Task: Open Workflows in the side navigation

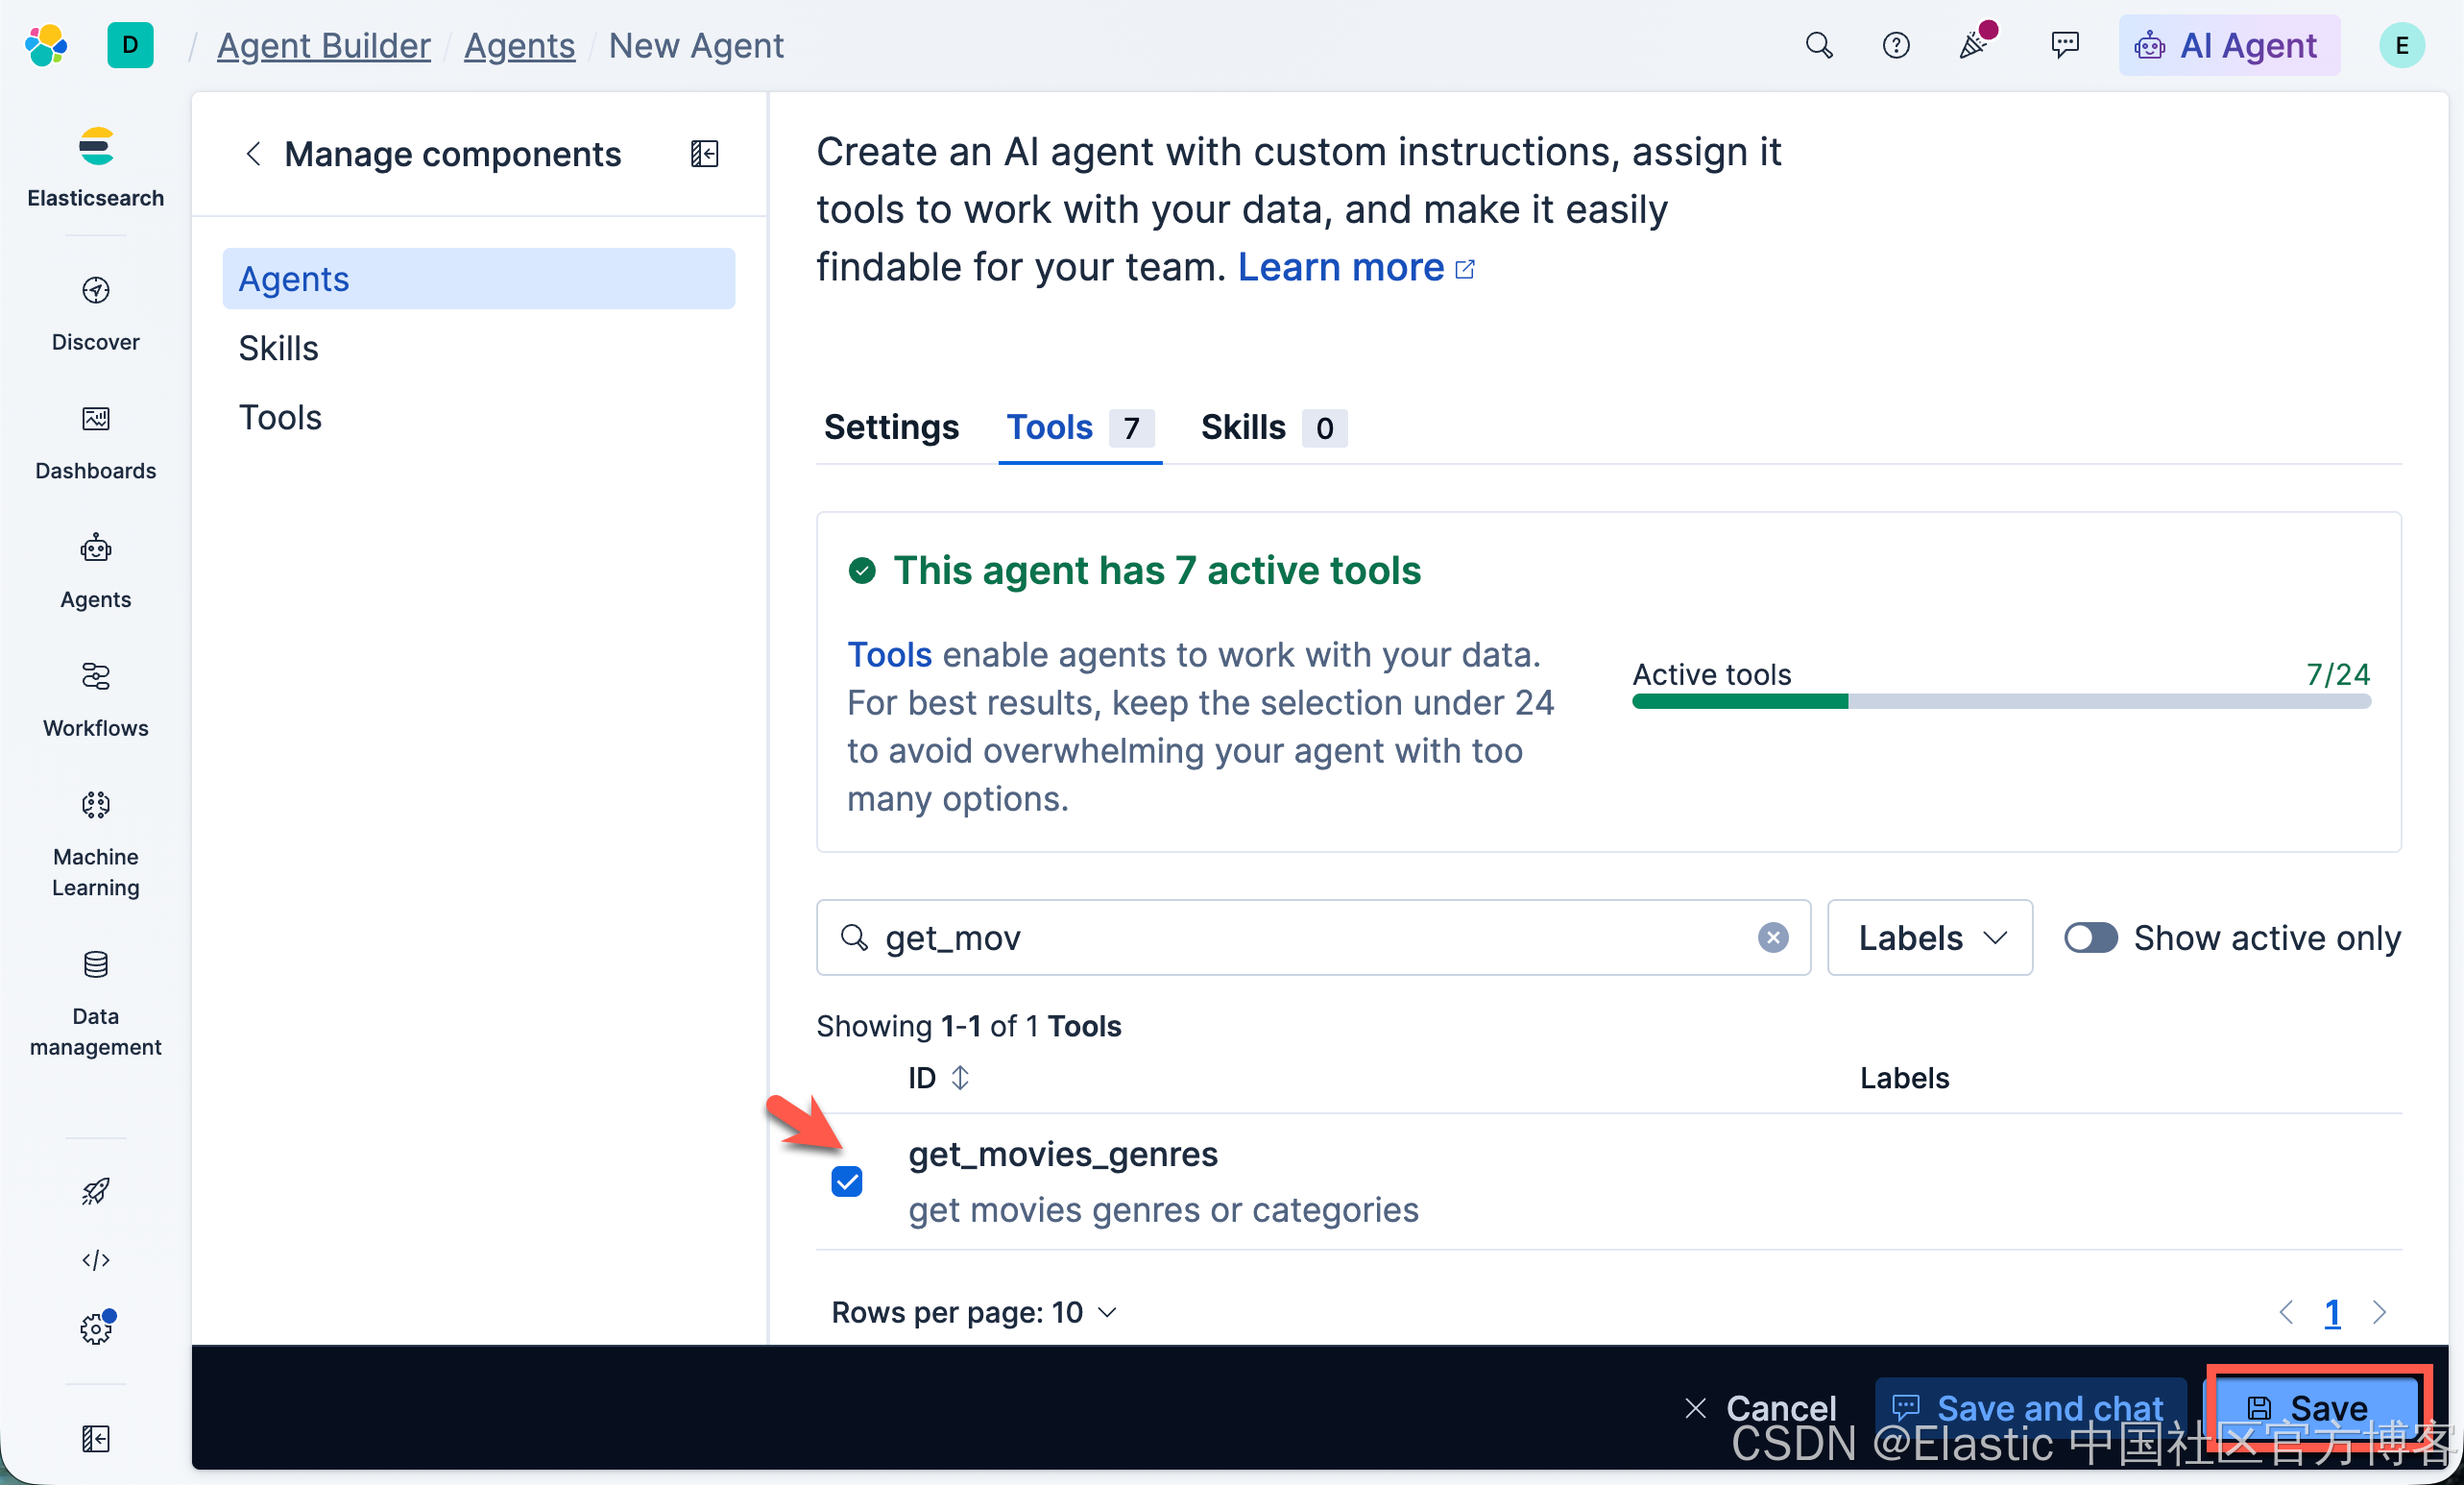Action: [x=96, y=700]
